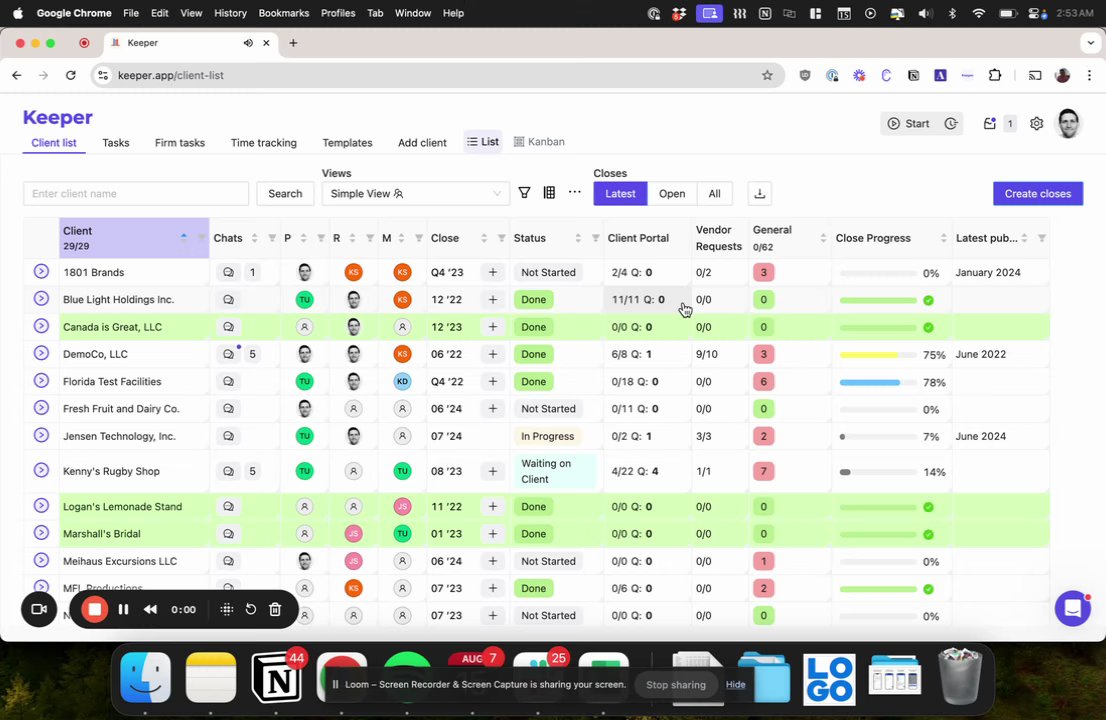Open the three-dots more options menu
The image size is (1106, 720).
(x=575, y=192)
